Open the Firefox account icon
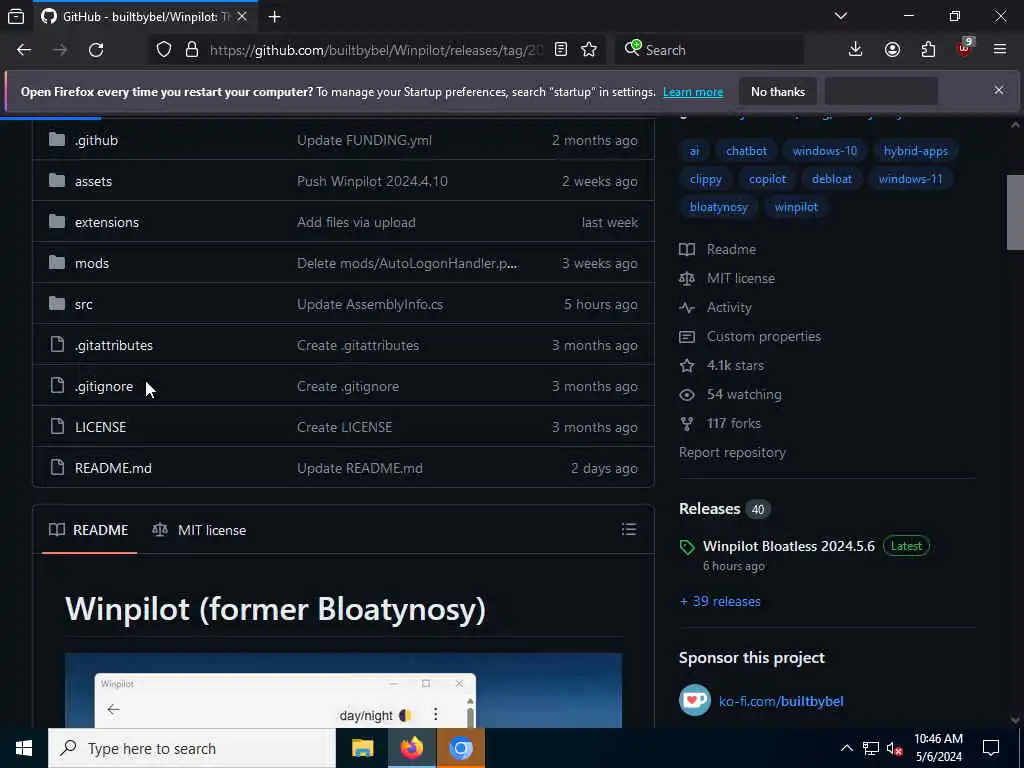1024x768 pixels. click(892, 50)
